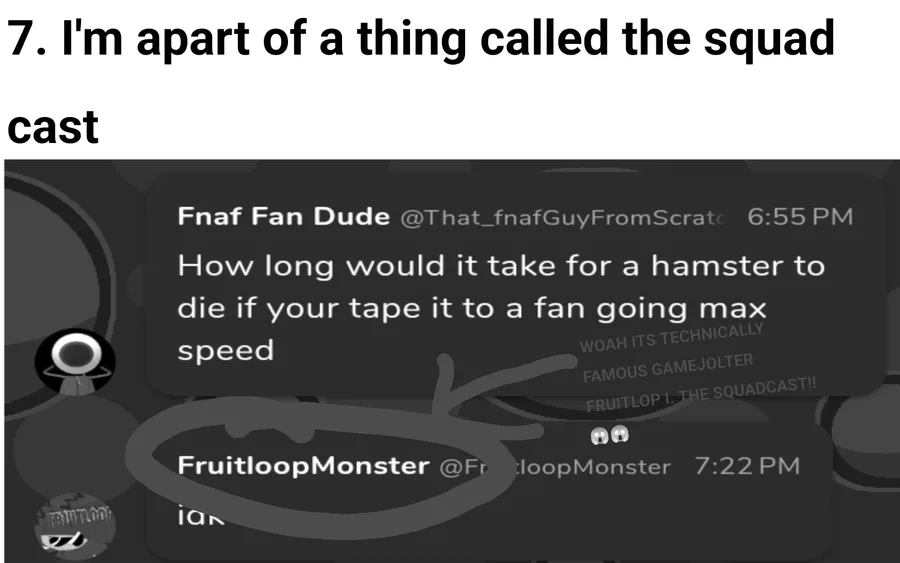Click the @FruitloopMonster handle text
Viewport: 900px width, 563px height.
(x=555, y=467)
